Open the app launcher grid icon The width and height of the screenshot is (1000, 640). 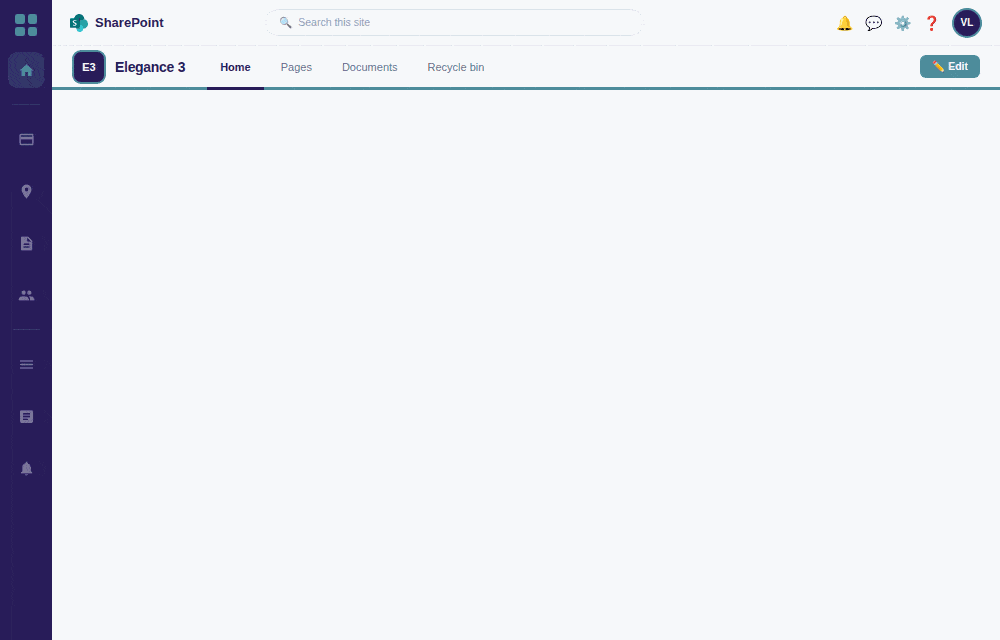27,24
